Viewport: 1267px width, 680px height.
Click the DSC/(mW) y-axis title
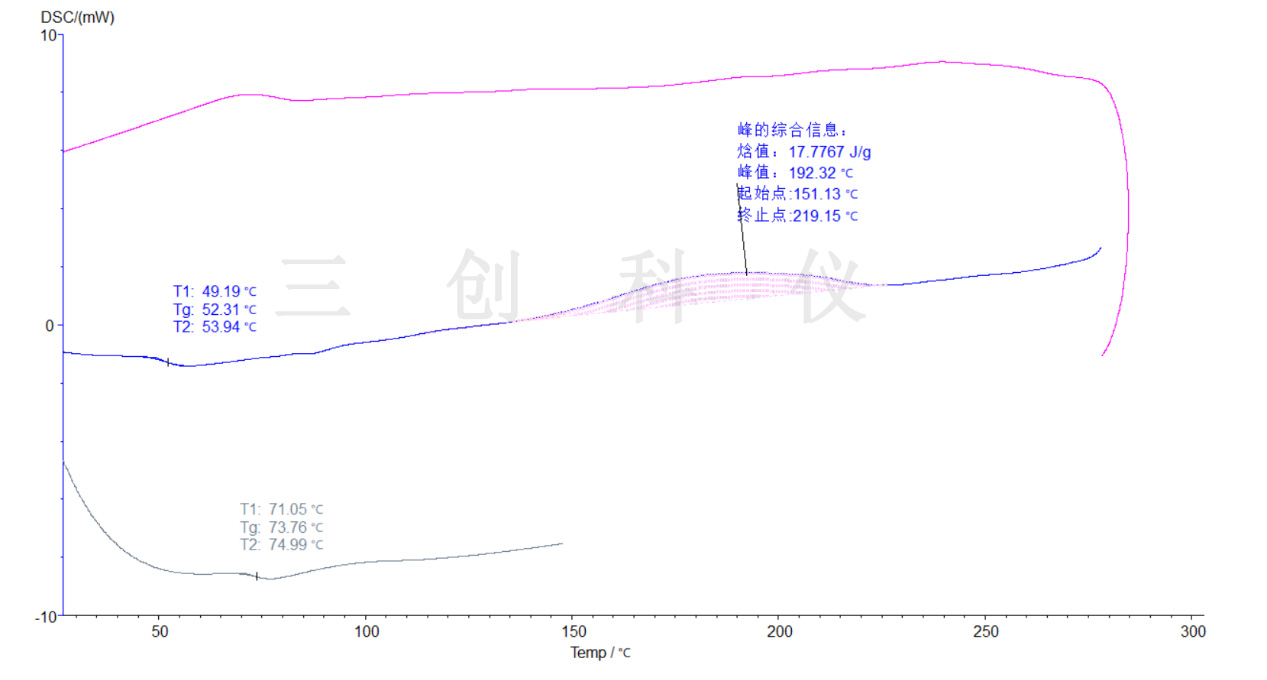pyautogui.click(x=77, y=17)
